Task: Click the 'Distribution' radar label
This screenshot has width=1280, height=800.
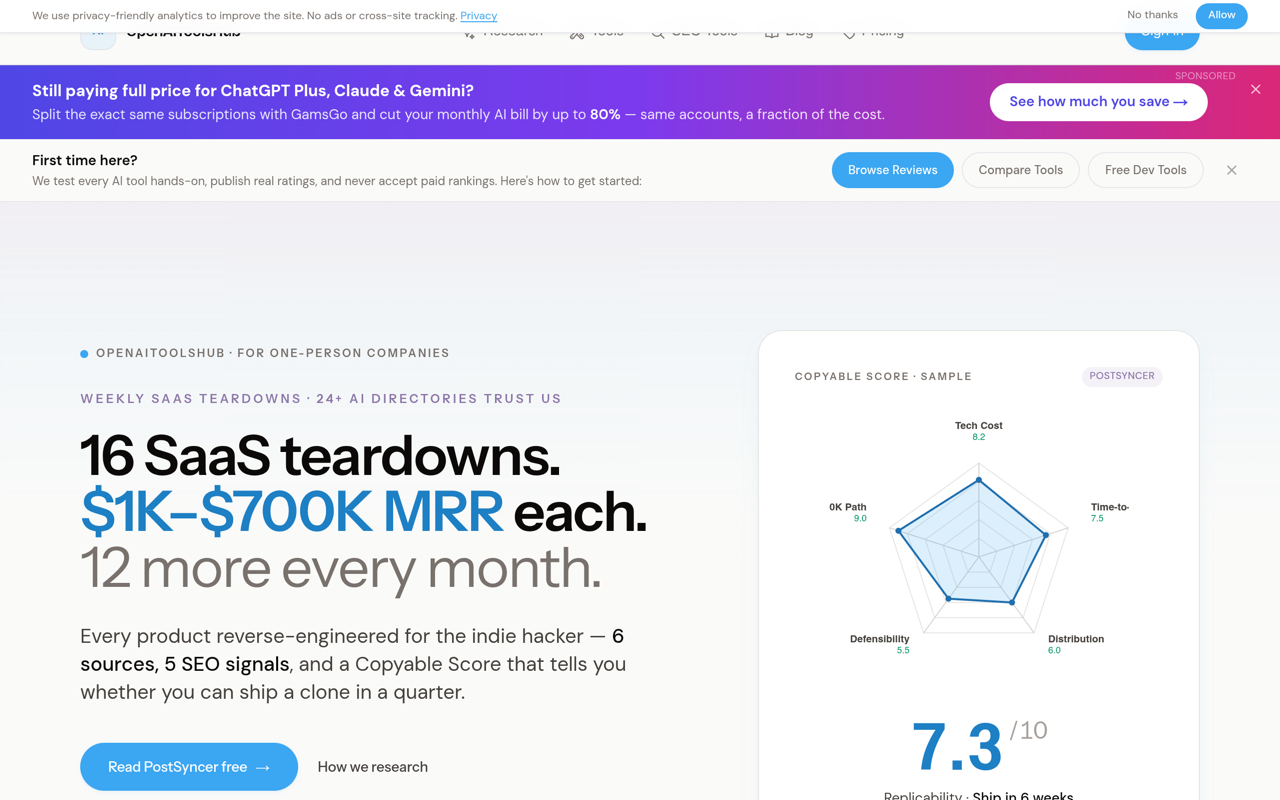Action: pos(1076,639)
